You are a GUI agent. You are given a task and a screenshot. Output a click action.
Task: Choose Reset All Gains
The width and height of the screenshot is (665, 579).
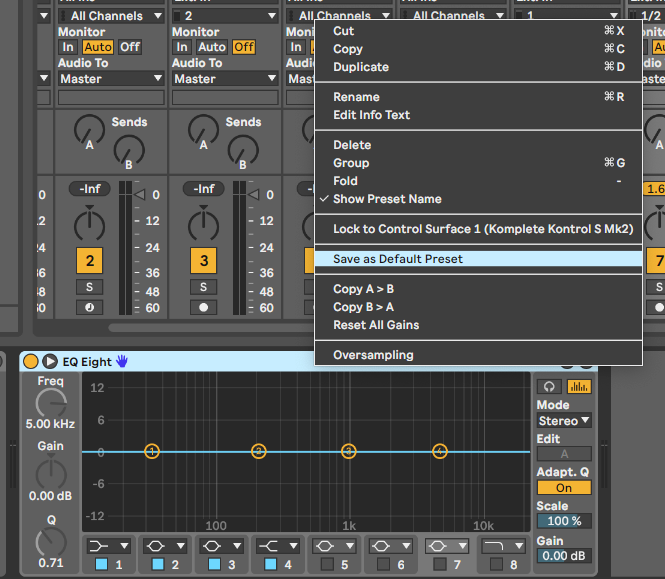478,325
